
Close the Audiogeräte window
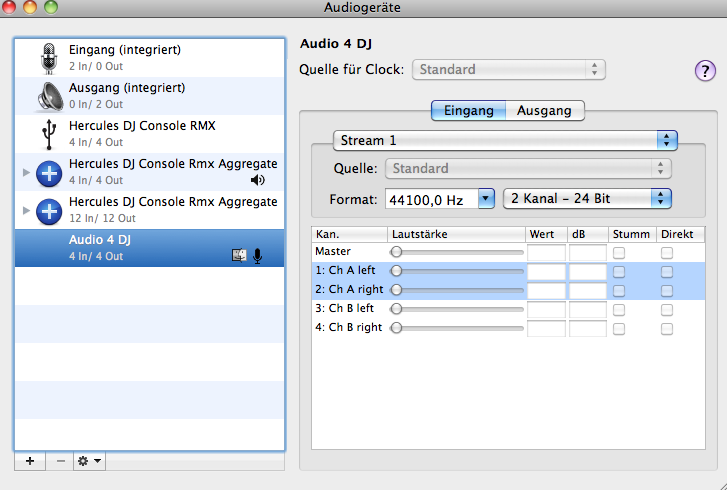point(9,7)
